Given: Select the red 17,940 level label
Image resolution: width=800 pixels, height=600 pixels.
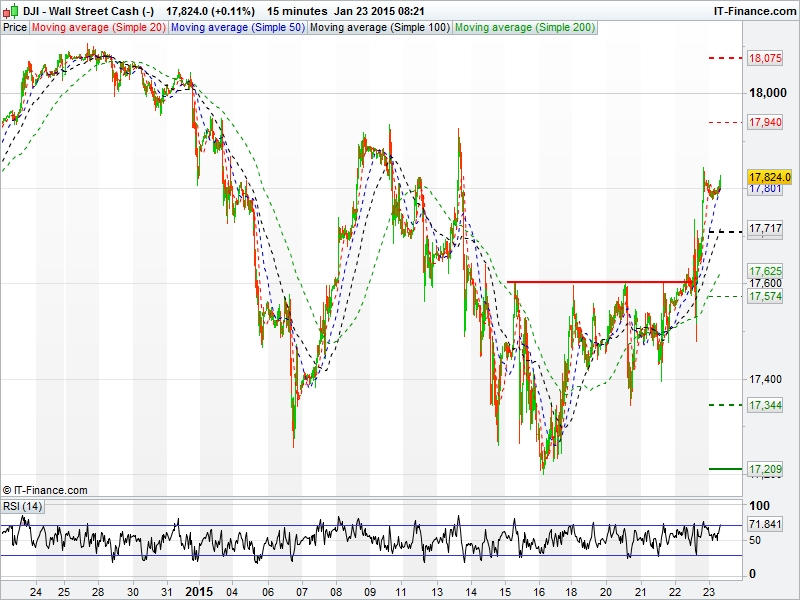Looking at the screenshot, I should (x=765, y=122).
